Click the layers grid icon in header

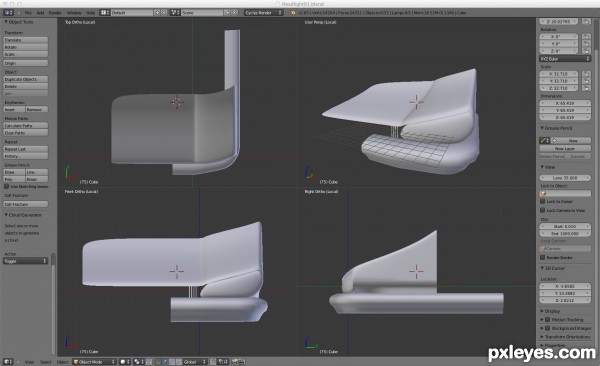pyautogui.click(x=222, y=362)
